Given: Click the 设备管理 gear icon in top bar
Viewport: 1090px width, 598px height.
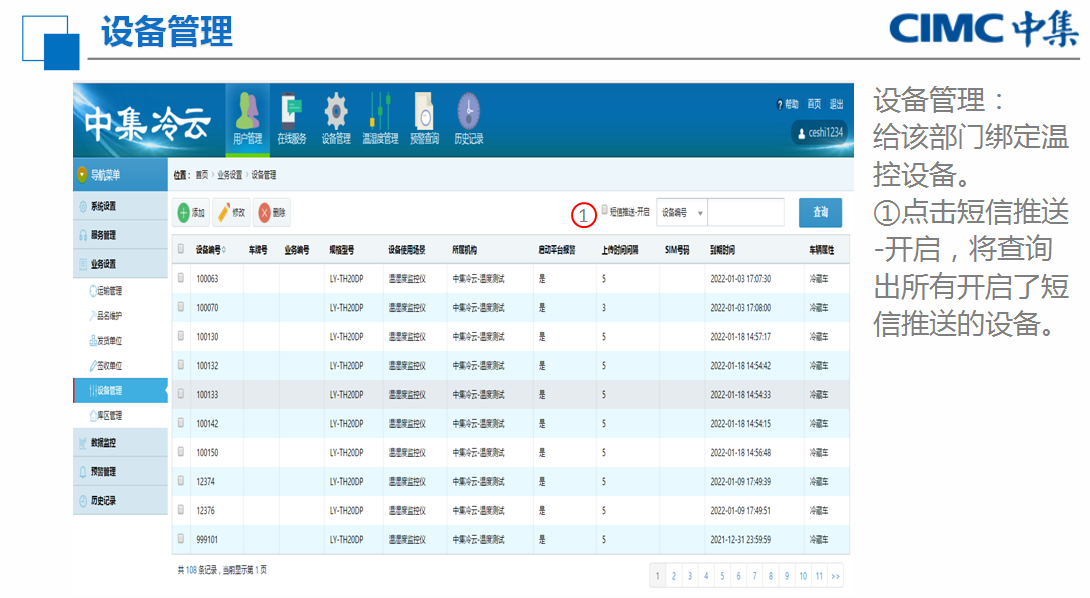Looking at the screenshot, I should [x=336, y=118].
